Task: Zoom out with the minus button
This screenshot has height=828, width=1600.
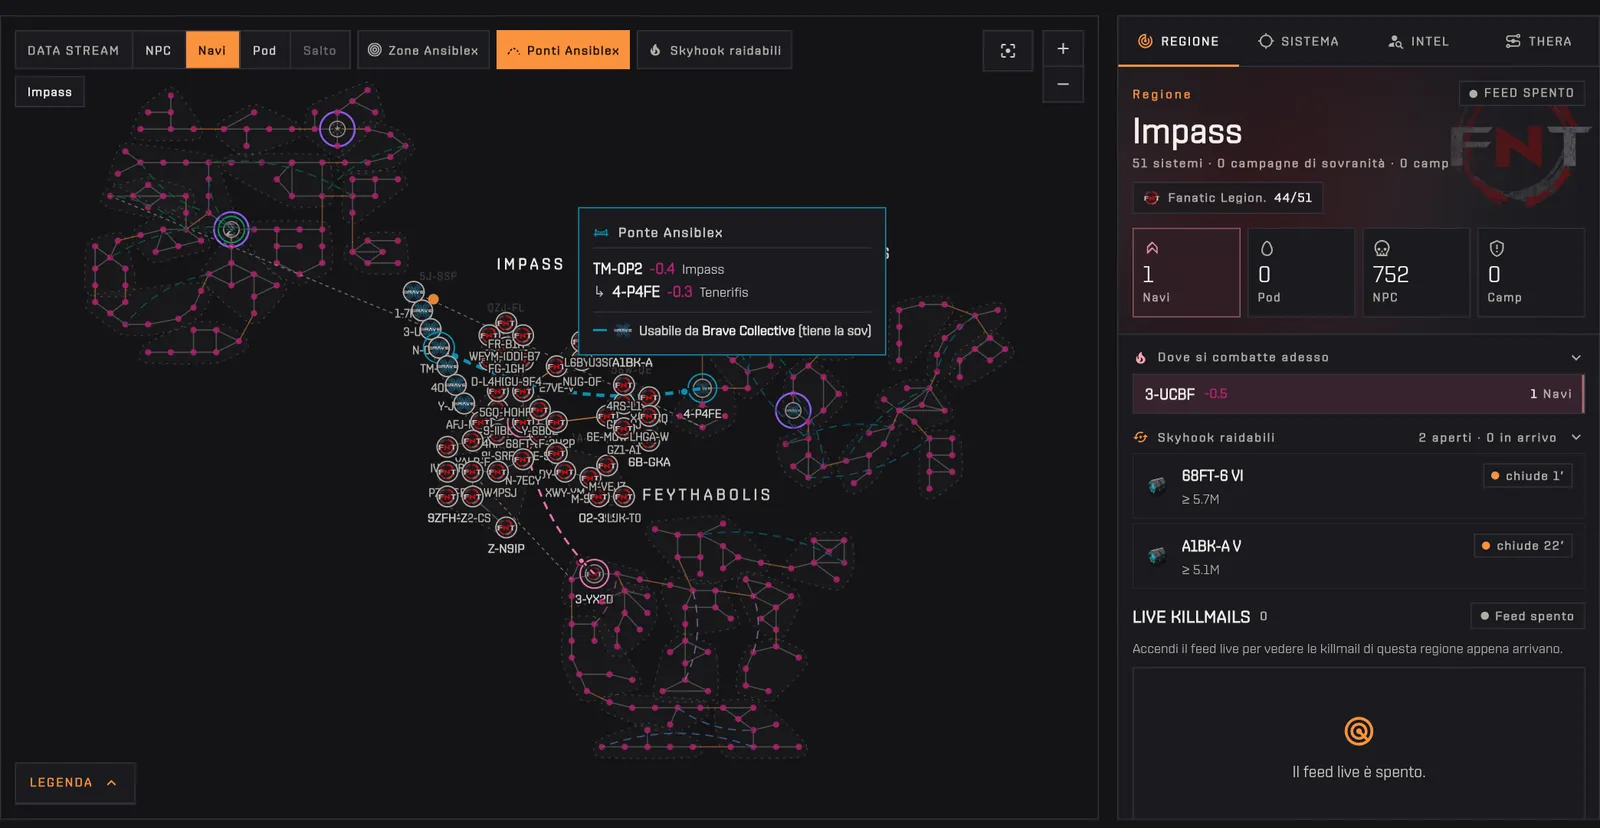Action: 1063,84
